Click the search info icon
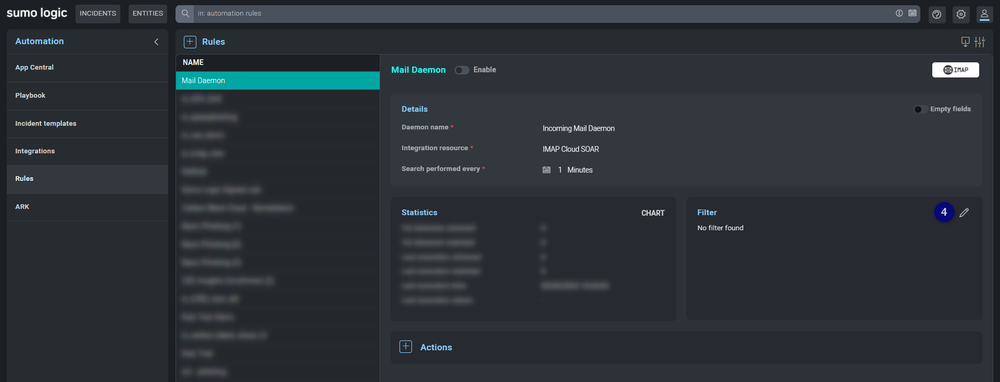The image size is (1000, 382). [x=899, y=13]
